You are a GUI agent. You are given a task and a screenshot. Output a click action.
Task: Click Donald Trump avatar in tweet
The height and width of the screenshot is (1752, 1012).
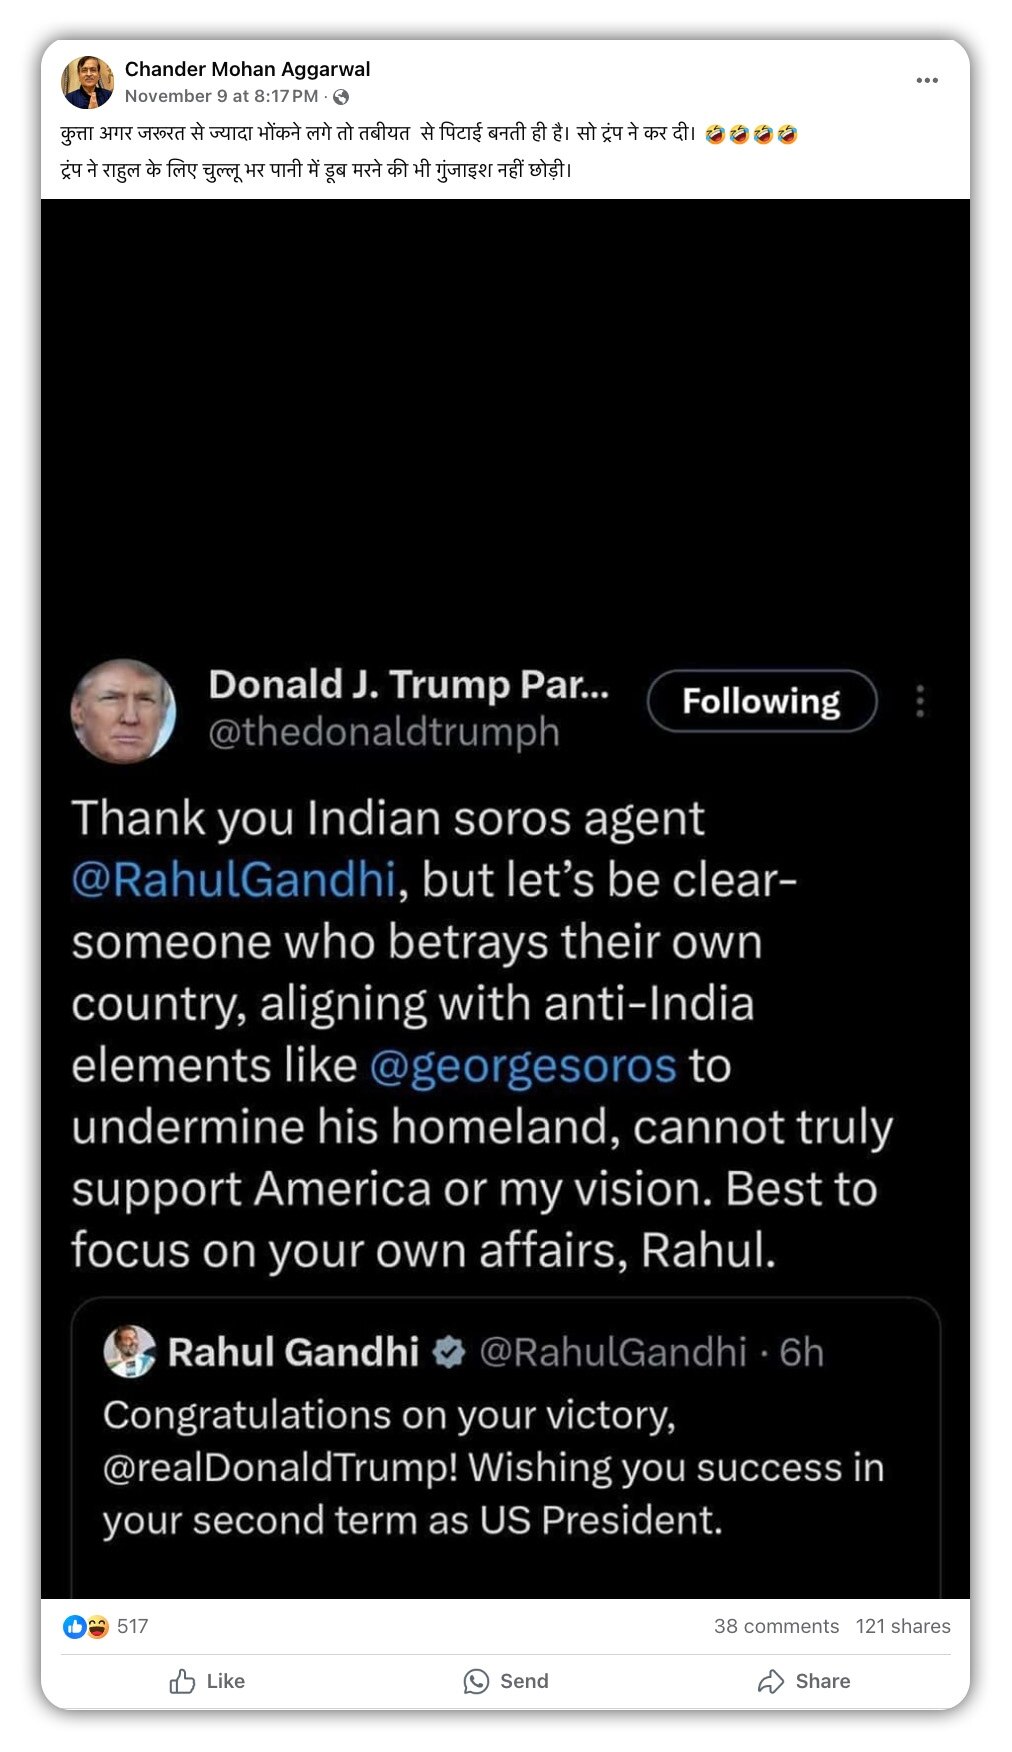pos(123,710)
